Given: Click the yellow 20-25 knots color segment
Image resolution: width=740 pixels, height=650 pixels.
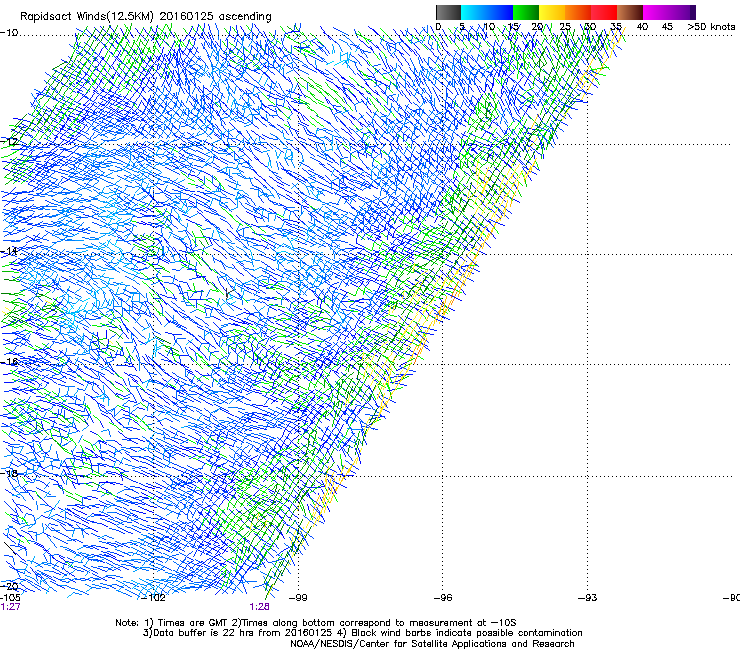Looking at the screenshot, I should (x=552, y=12).
